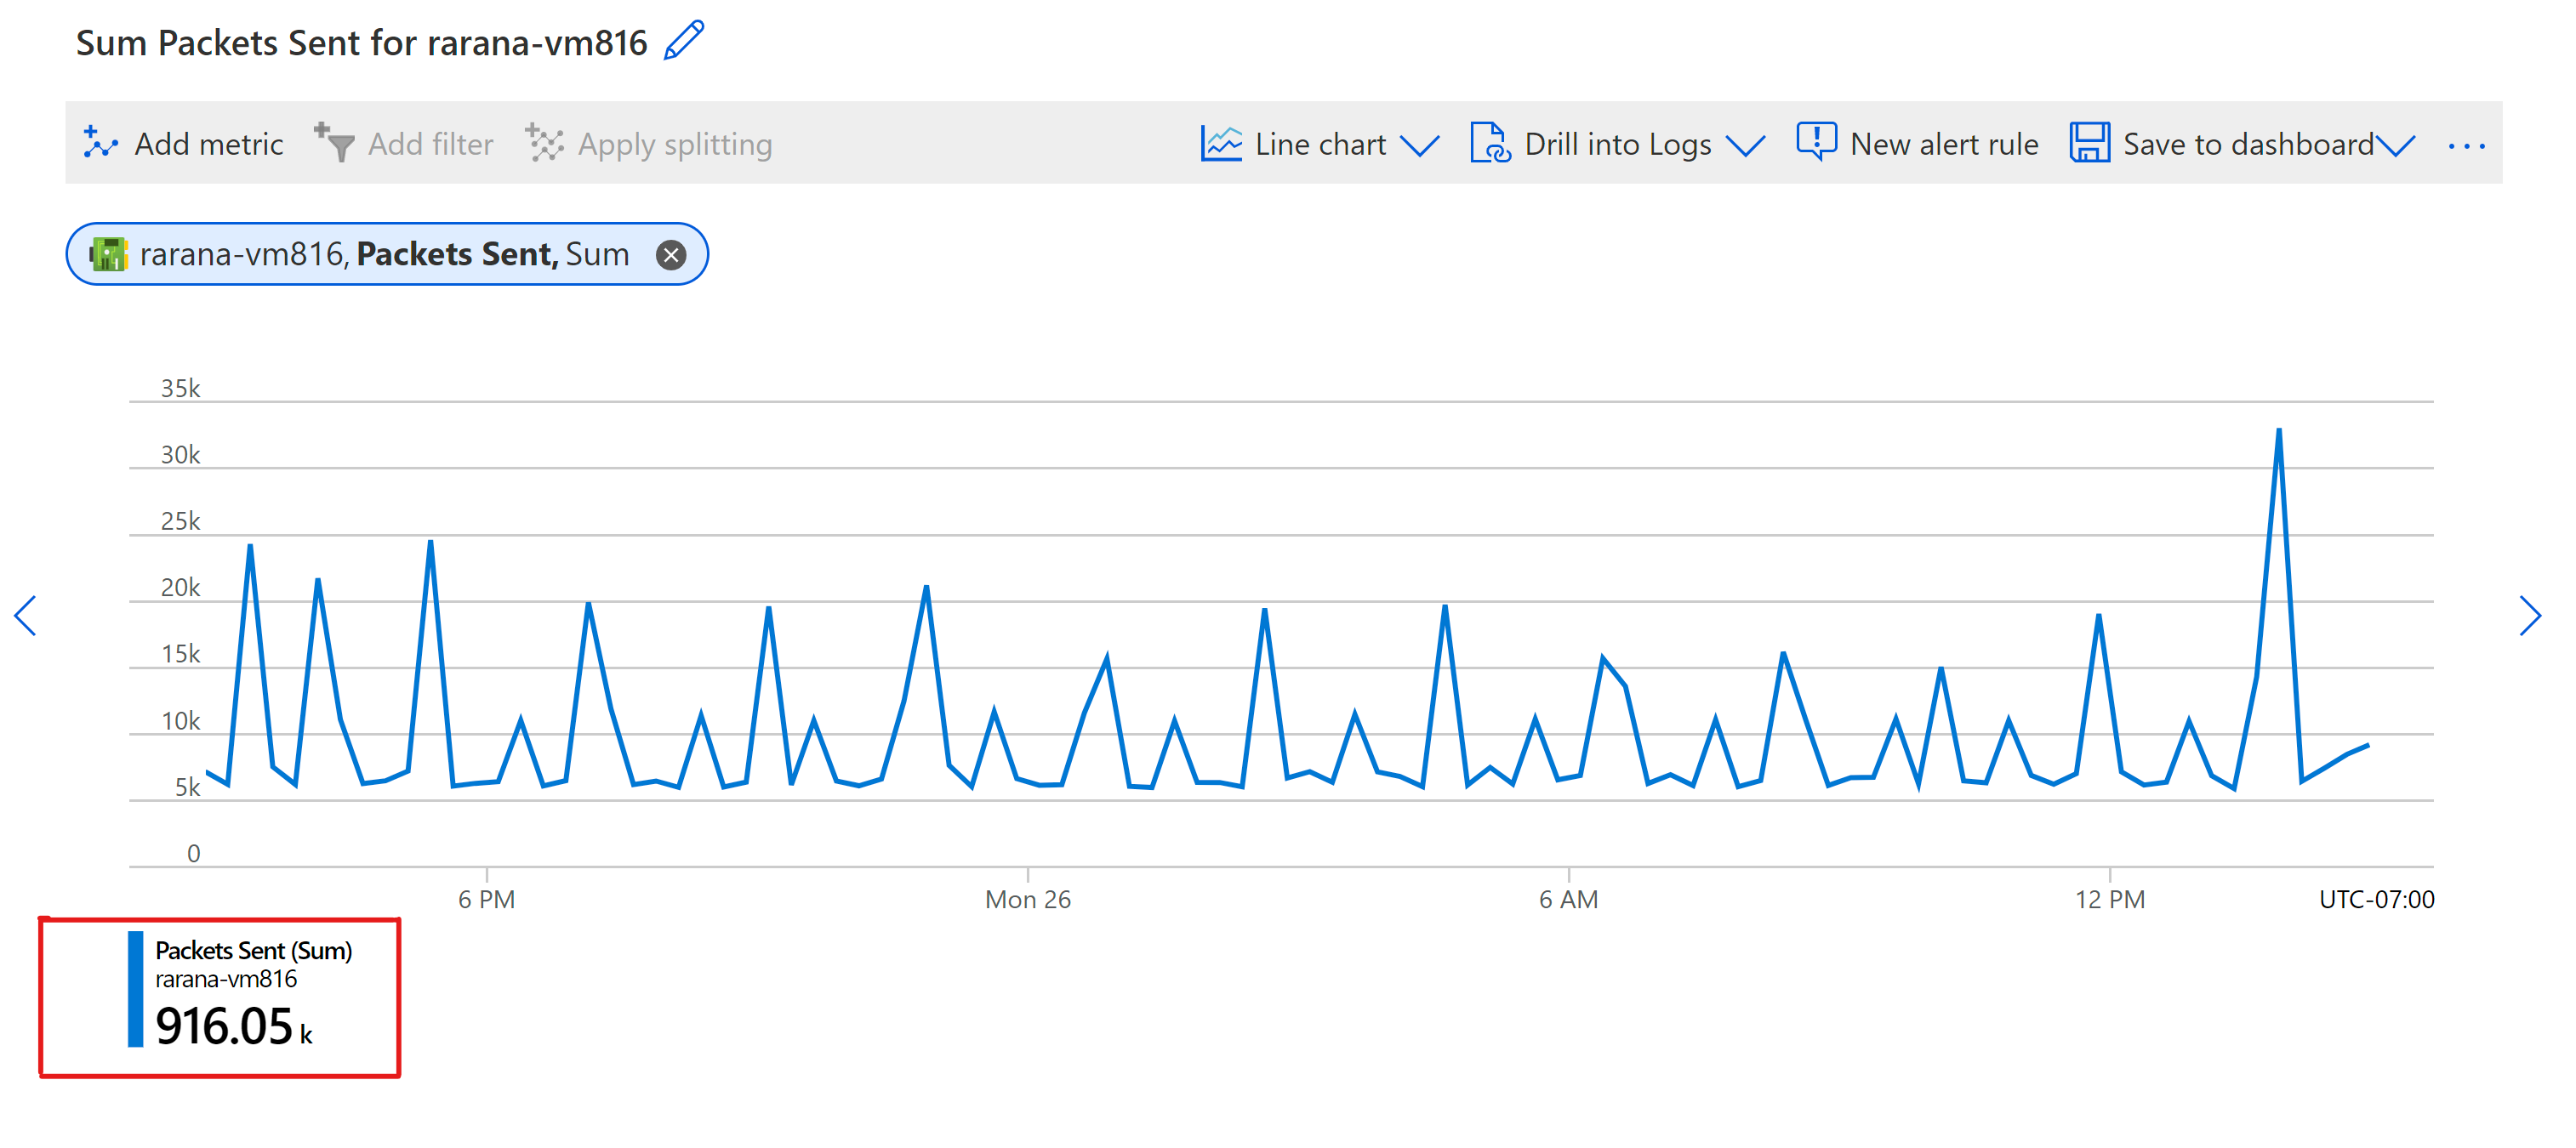The width and height of the screenshot is (2576, 1148).
Task: Open the more options ellipsis menu
Action: pyautogui.click(x=2466, y=146)
